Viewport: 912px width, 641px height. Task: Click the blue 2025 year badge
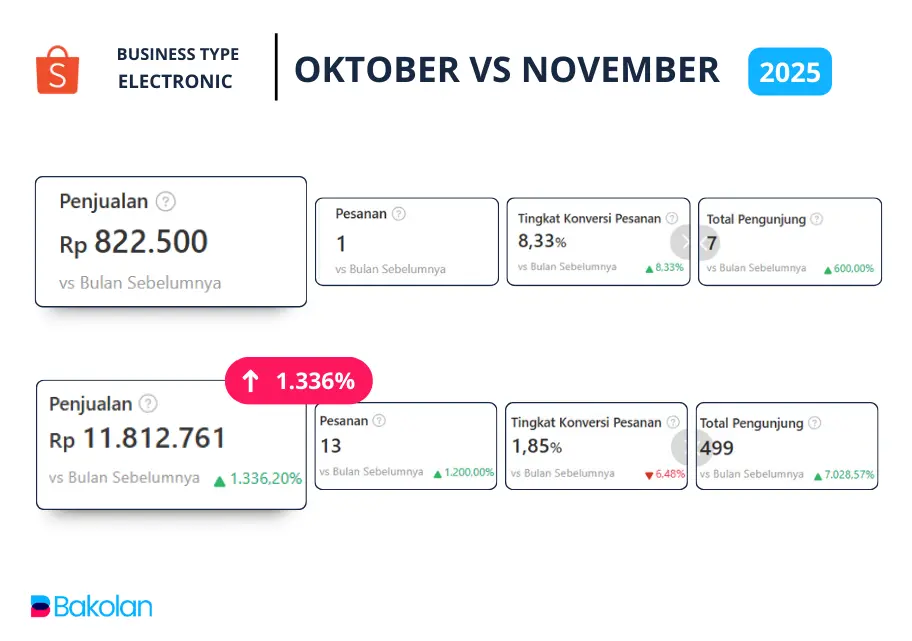(x=789, y=72)
